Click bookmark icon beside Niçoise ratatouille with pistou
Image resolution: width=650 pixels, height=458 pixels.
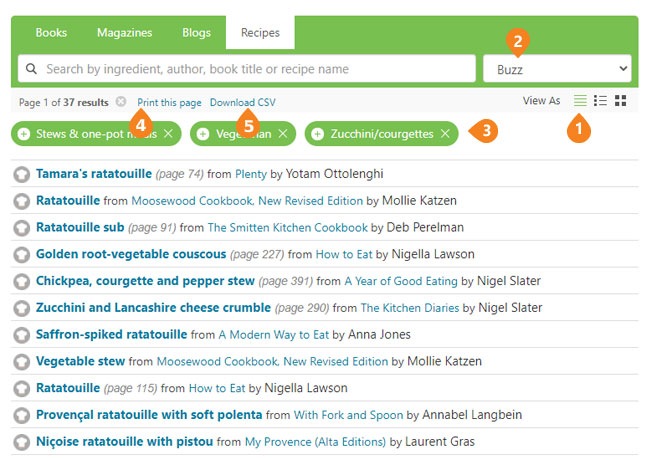click(x=22, y=442)
